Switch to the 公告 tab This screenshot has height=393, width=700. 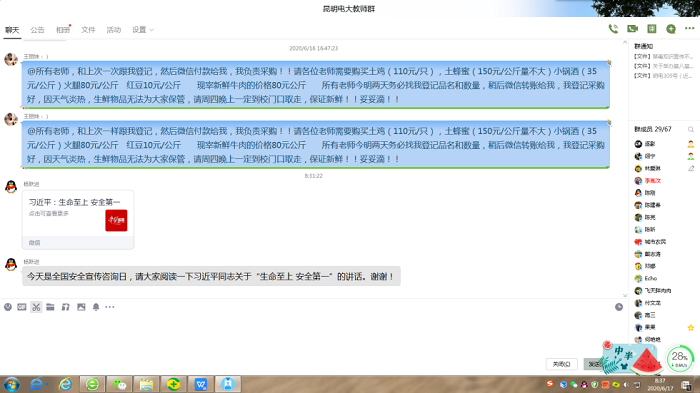click(x=38, y=30)
